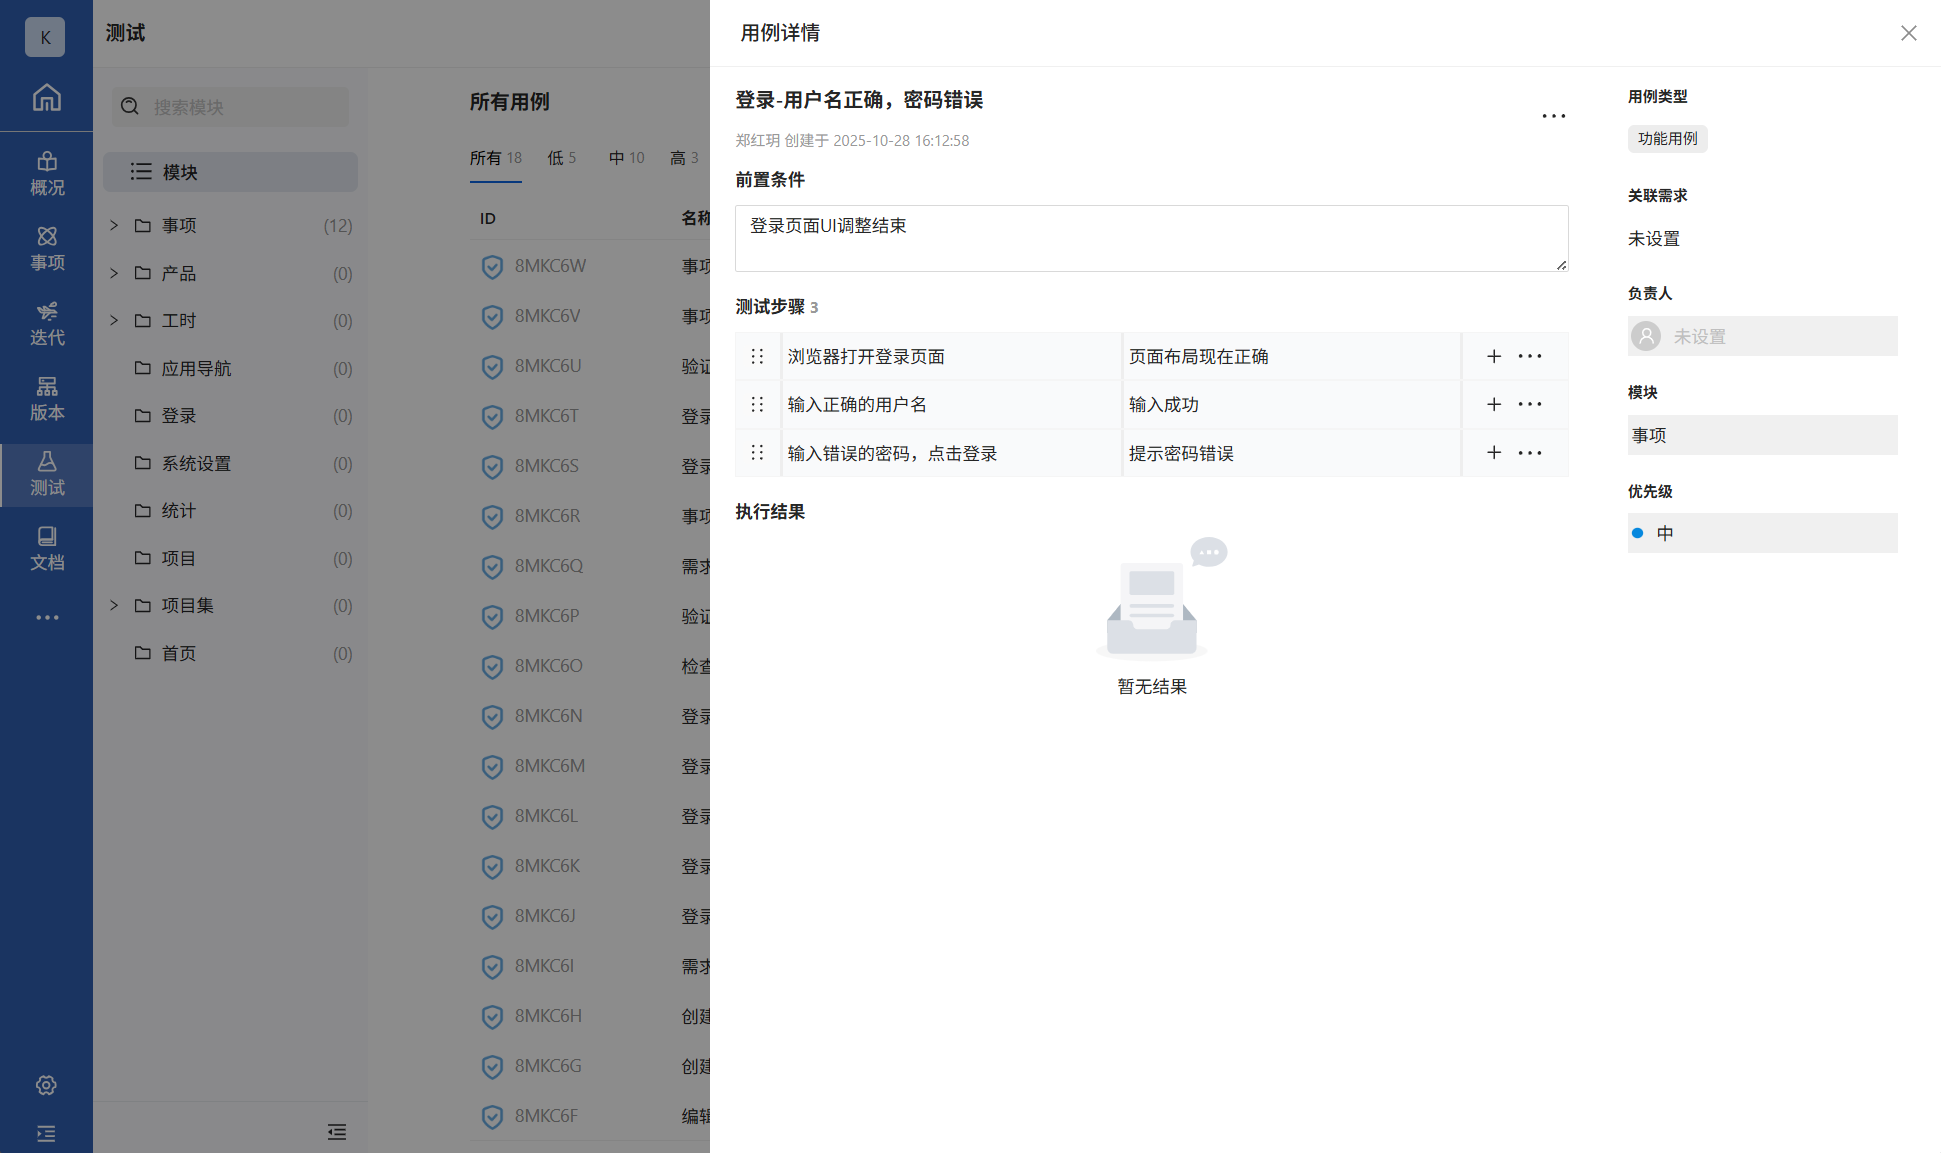This screenshot has height=1153, width=1941.
Task: Open test case 8MKC6W in list
Action: [550, 266]
